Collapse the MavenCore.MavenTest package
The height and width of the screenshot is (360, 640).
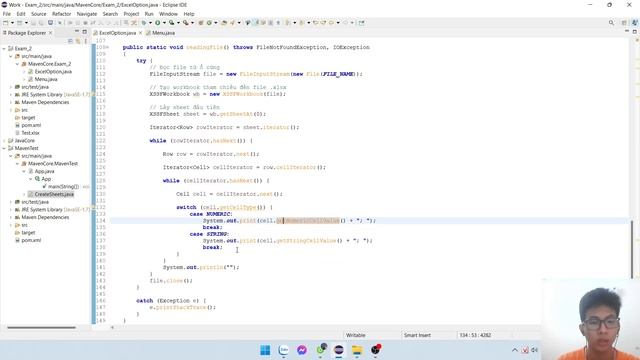[x=18, y=164]
